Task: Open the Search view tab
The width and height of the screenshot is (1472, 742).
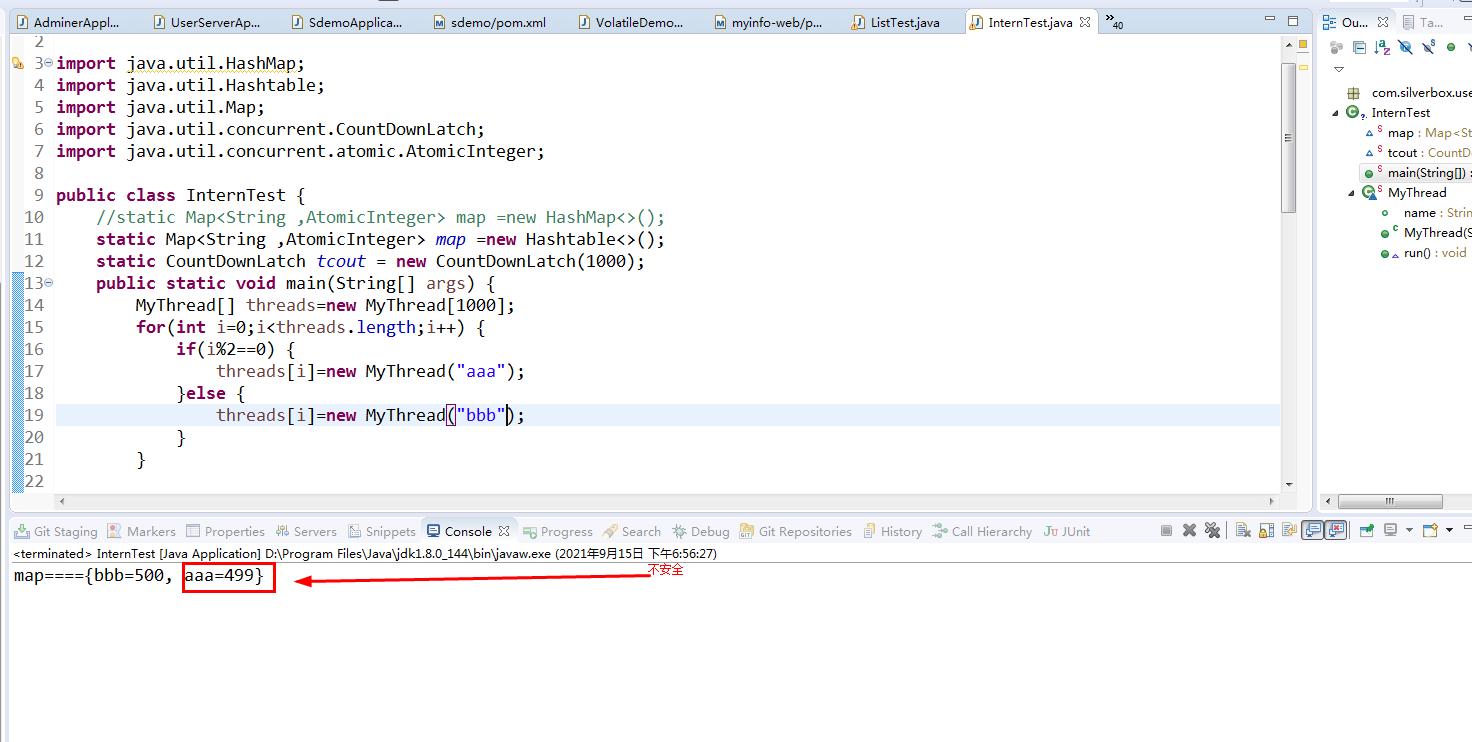Action: click(x=631, y=531)
